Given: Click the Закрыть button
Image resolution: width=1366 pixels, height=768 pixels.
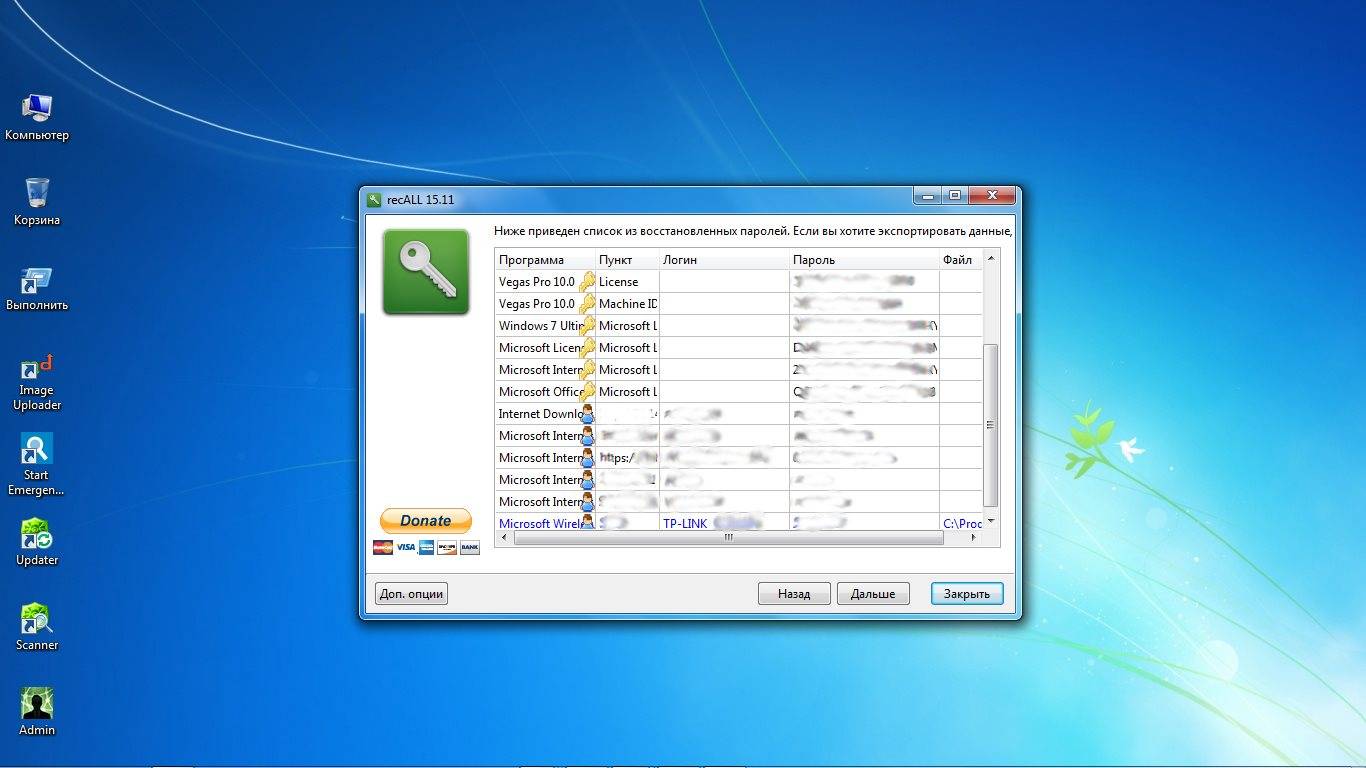Looking at the screenshot, I should (x=967, y=593).
